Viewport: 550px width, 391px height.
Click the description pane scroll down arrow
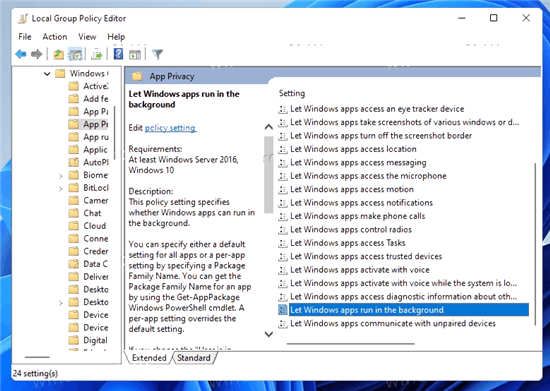pyautogui.click(x=269, y=334)
